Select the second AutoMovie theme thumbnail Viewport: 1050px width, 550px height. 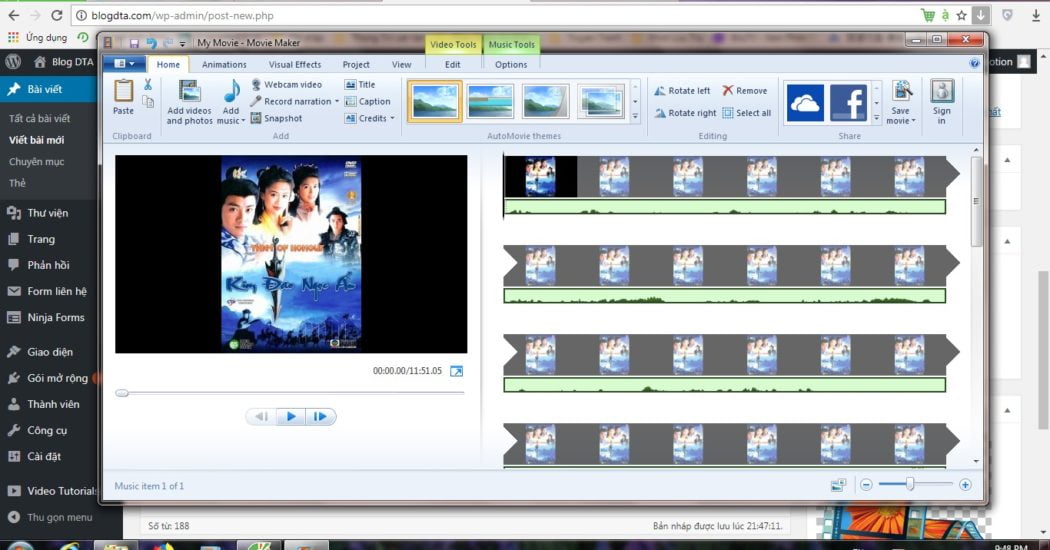pos(490,102)
